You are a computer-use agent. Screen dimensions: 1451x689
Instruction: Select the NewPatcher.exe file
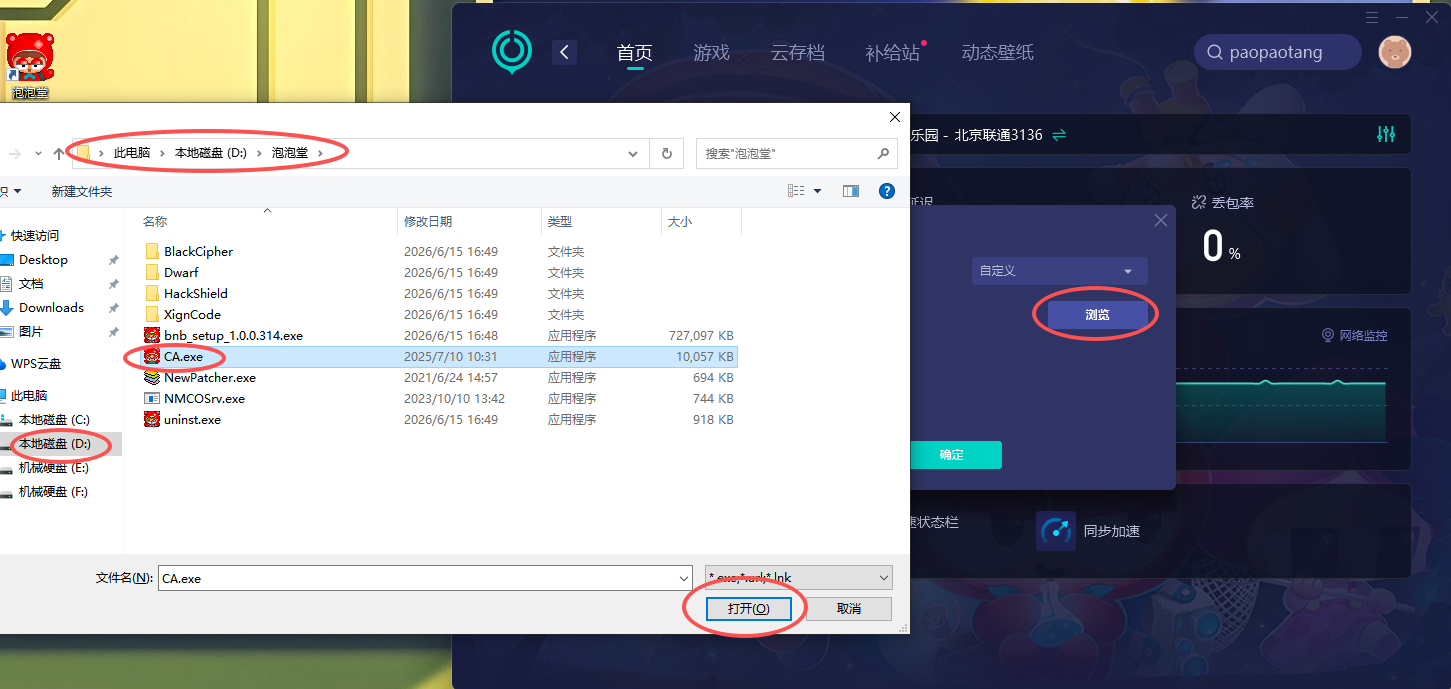pyautogui.click(x=210, y=377)
